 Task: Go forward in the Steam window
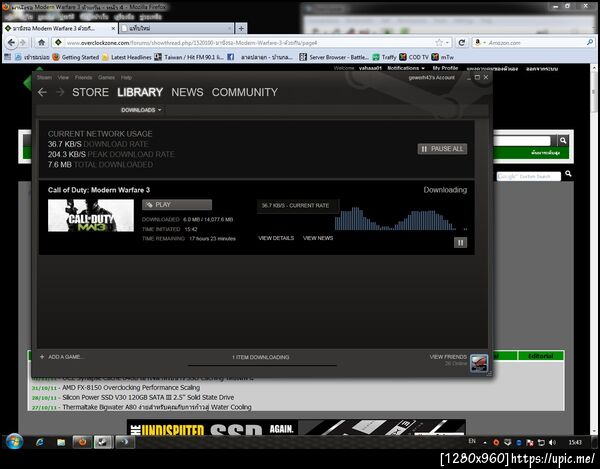coord(60,92)
